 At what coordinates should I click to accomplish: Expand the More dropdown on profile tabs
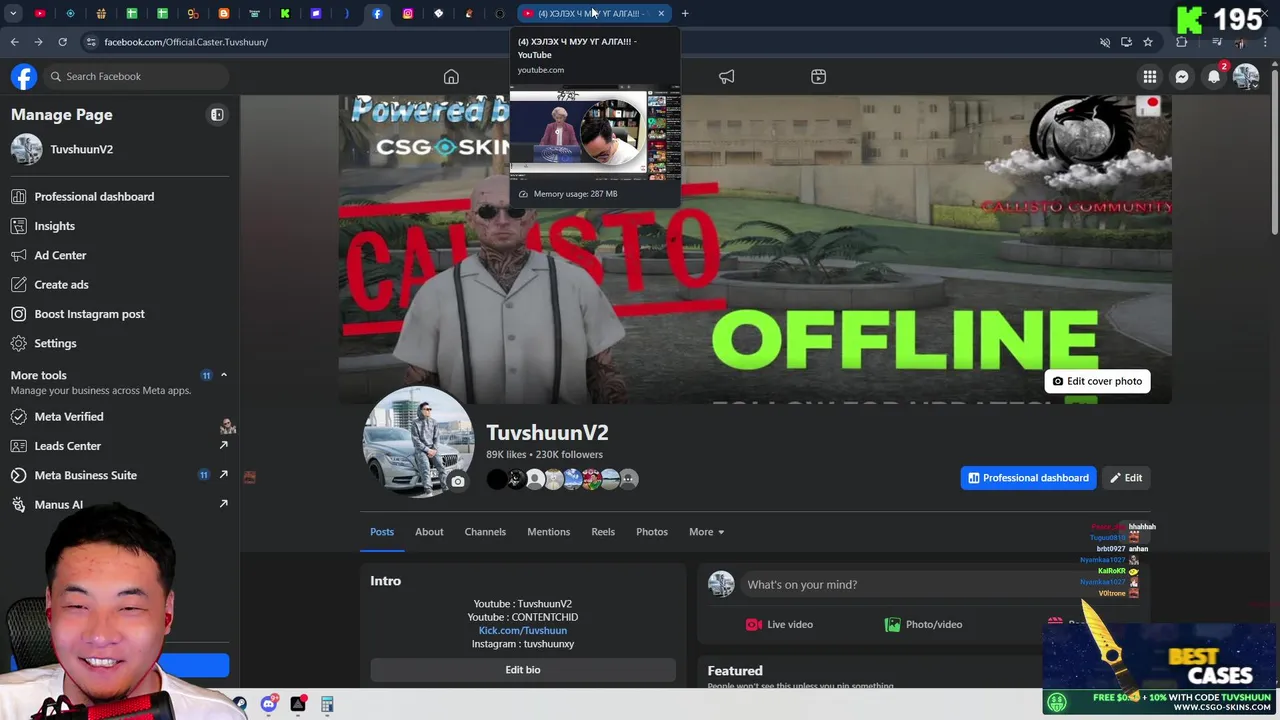706,532
